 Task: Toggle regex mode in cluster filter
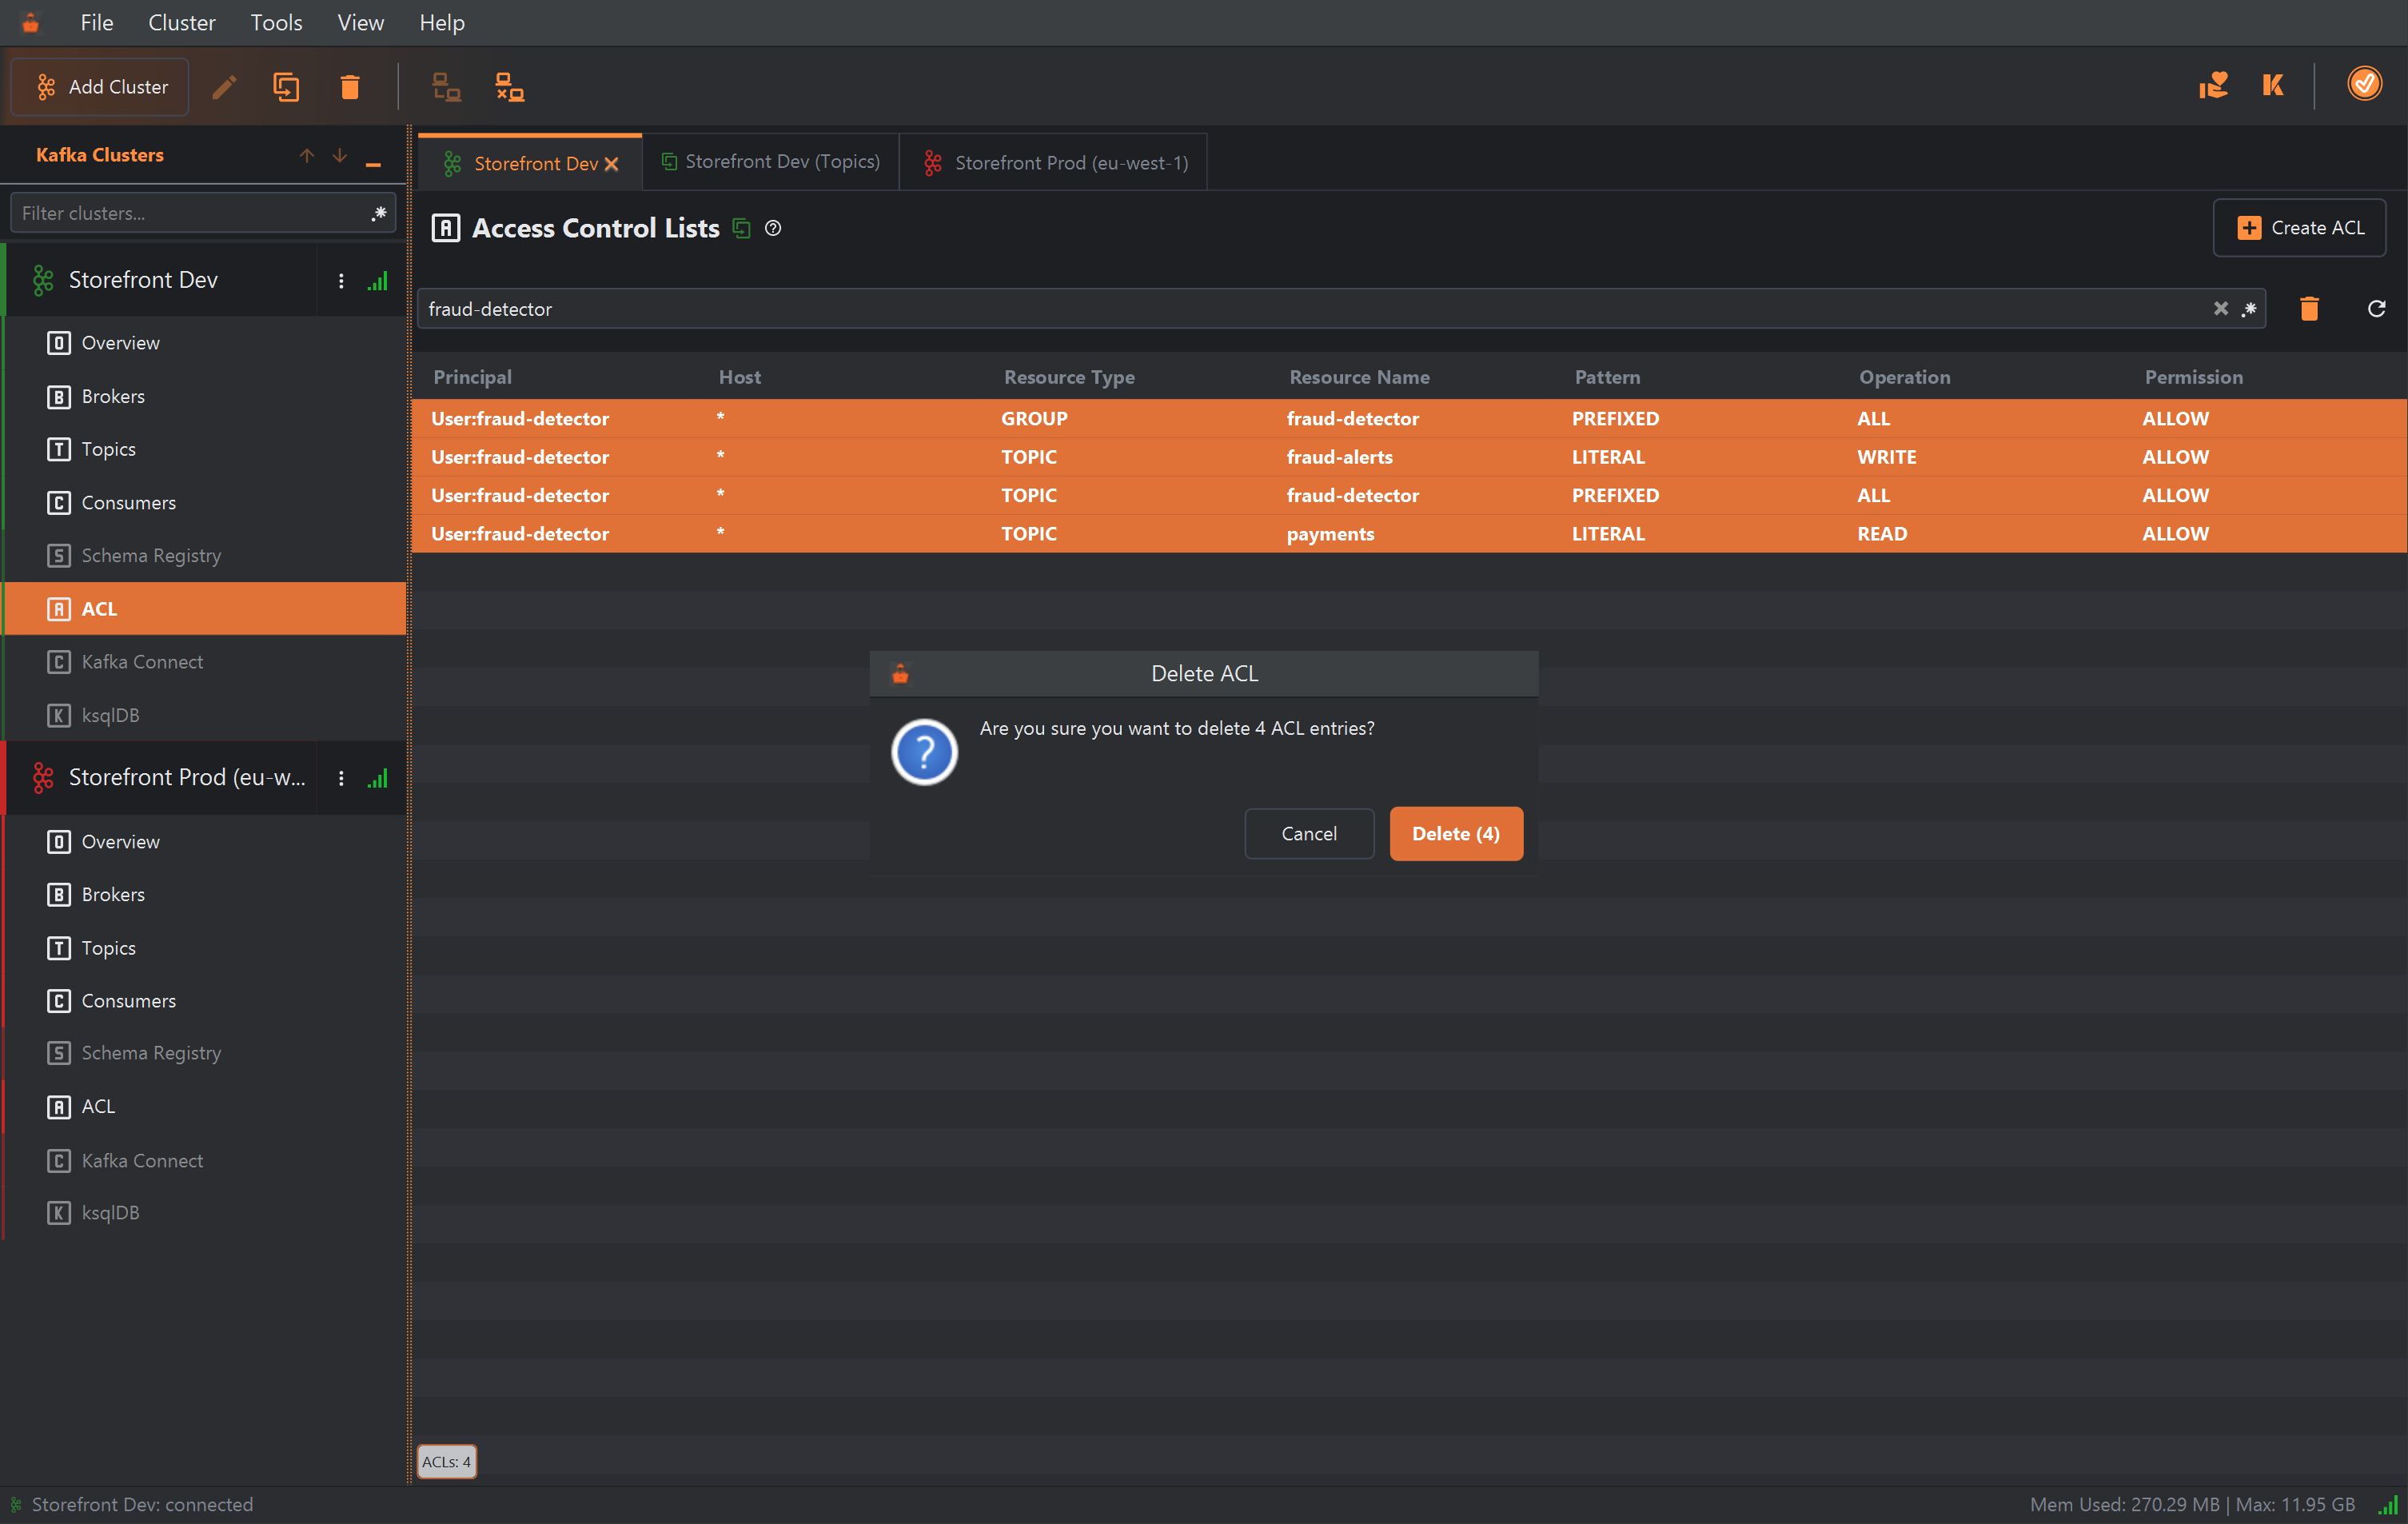(378, 213)
